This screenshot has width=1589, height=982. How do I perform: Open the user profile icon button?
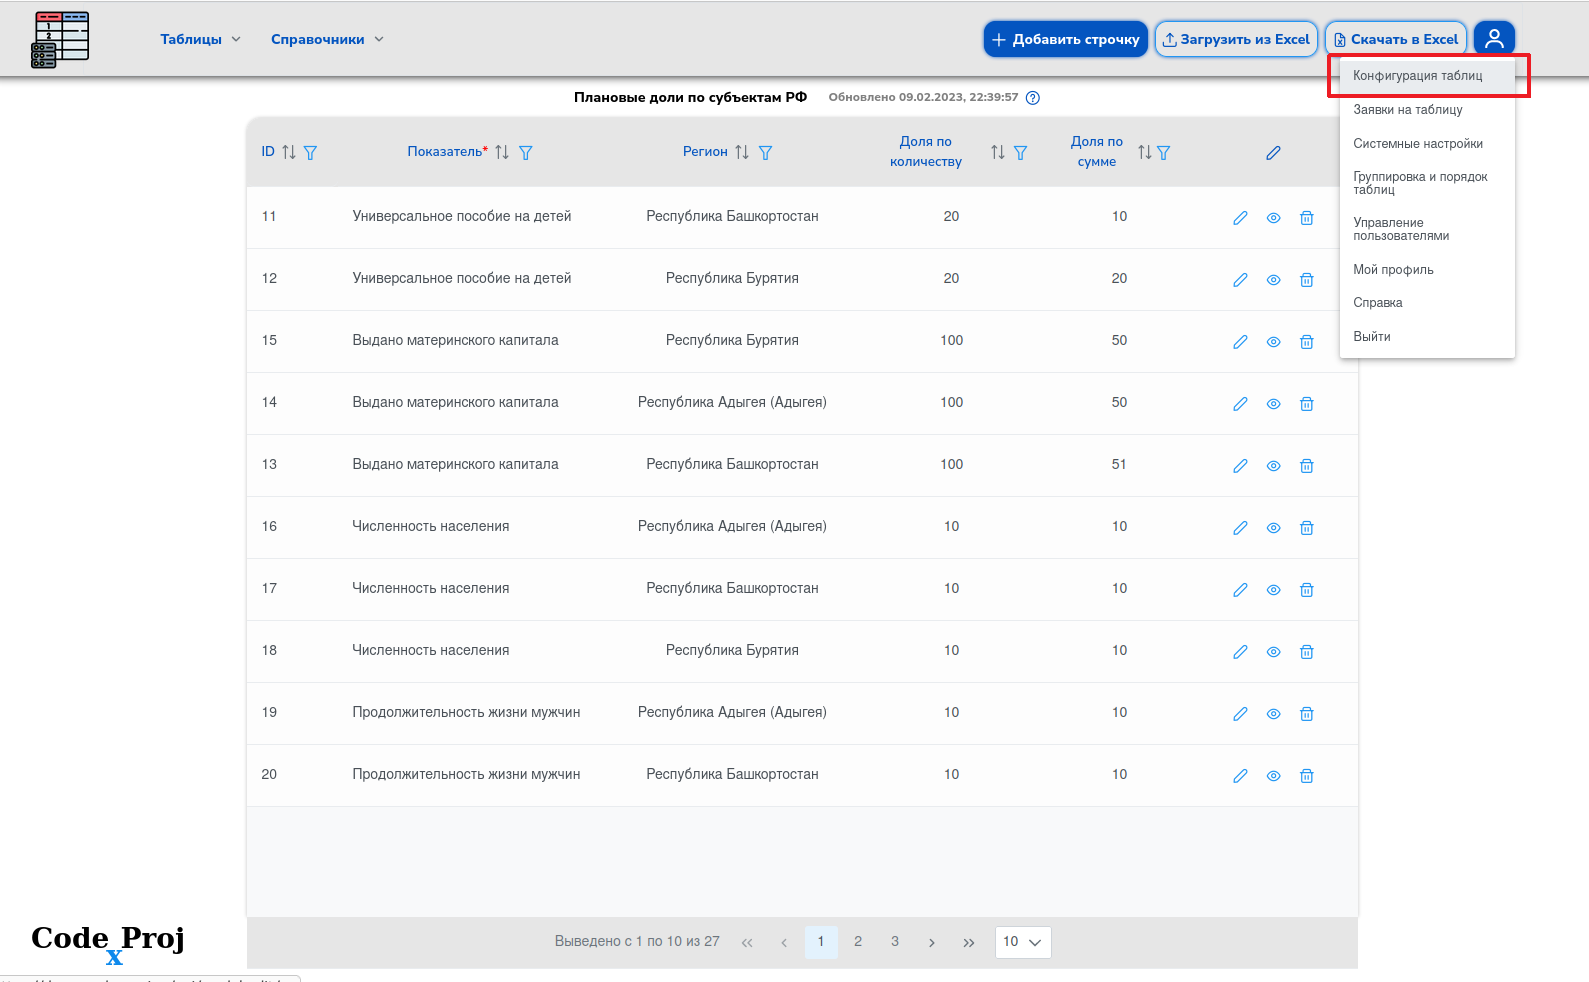(1494, 39)
